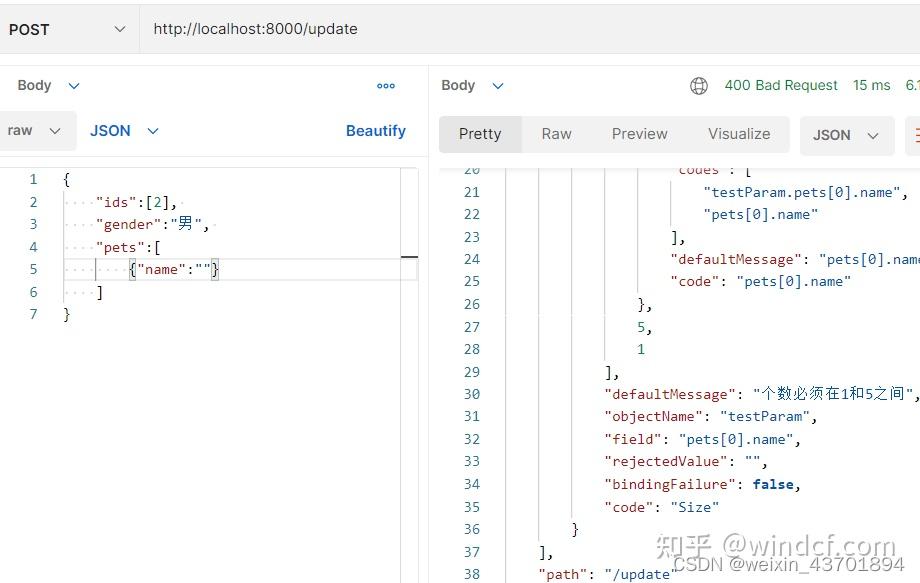Select the Pretty response tab

[x=480, y=133]
